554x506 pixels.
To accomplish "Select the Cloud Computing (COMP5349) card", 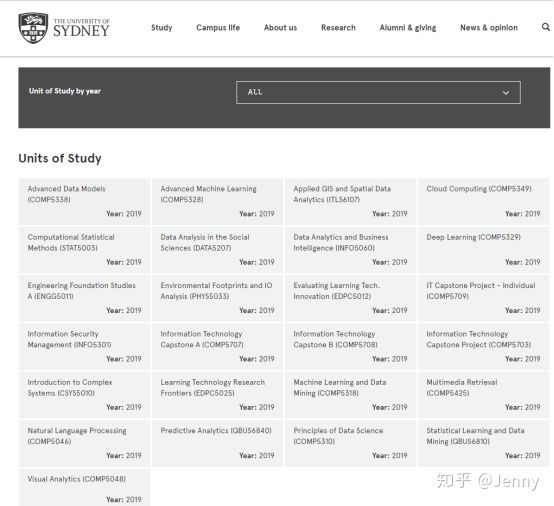I will [483, 201].
